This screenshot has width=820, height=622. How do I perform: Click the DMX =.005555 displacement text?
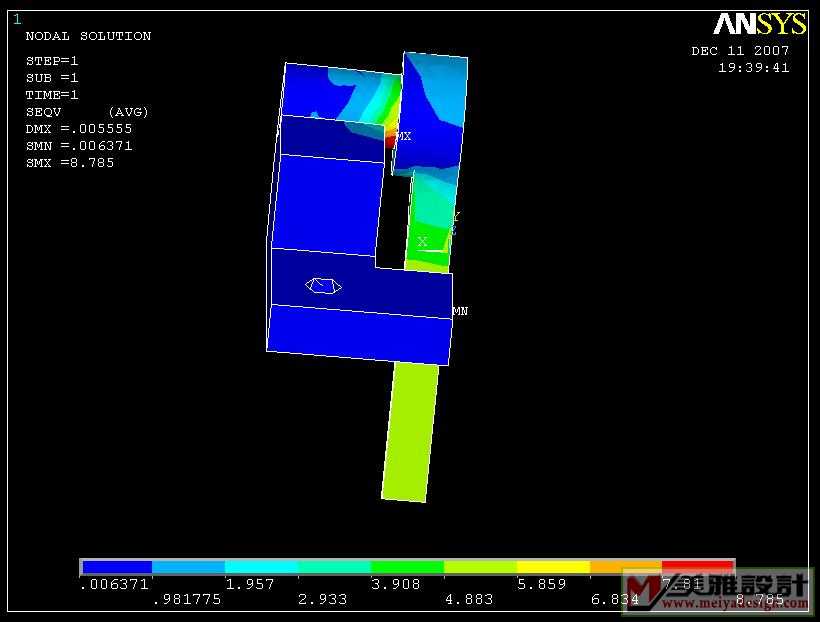click(x=79, y=128)
